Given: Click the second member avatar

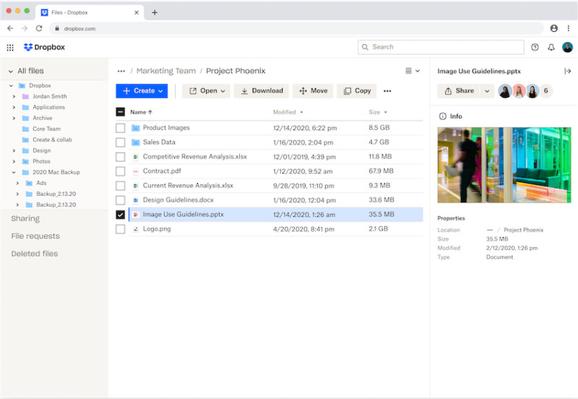Looking at the screenshot, I should tap(519, 91).
